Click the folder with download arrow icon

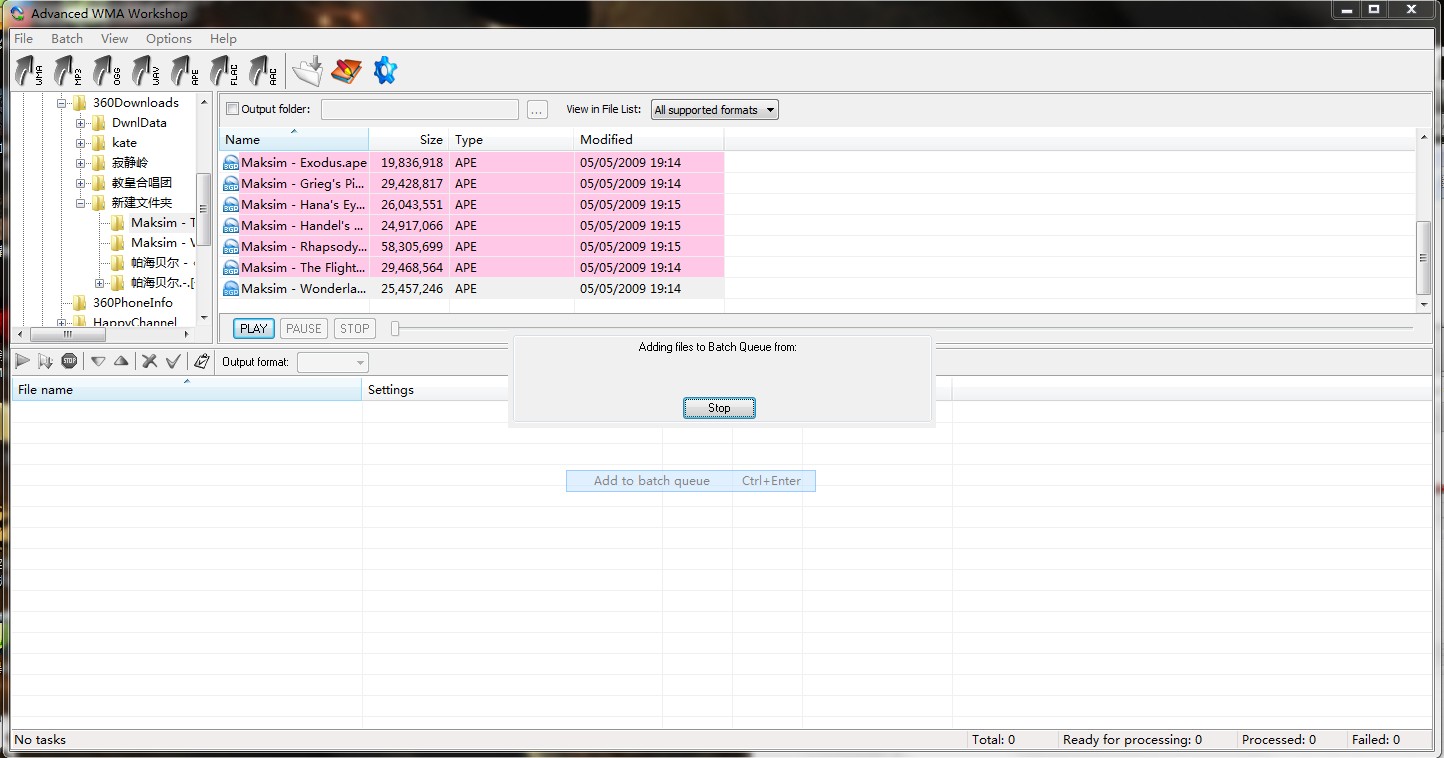(x=308, y=71)
